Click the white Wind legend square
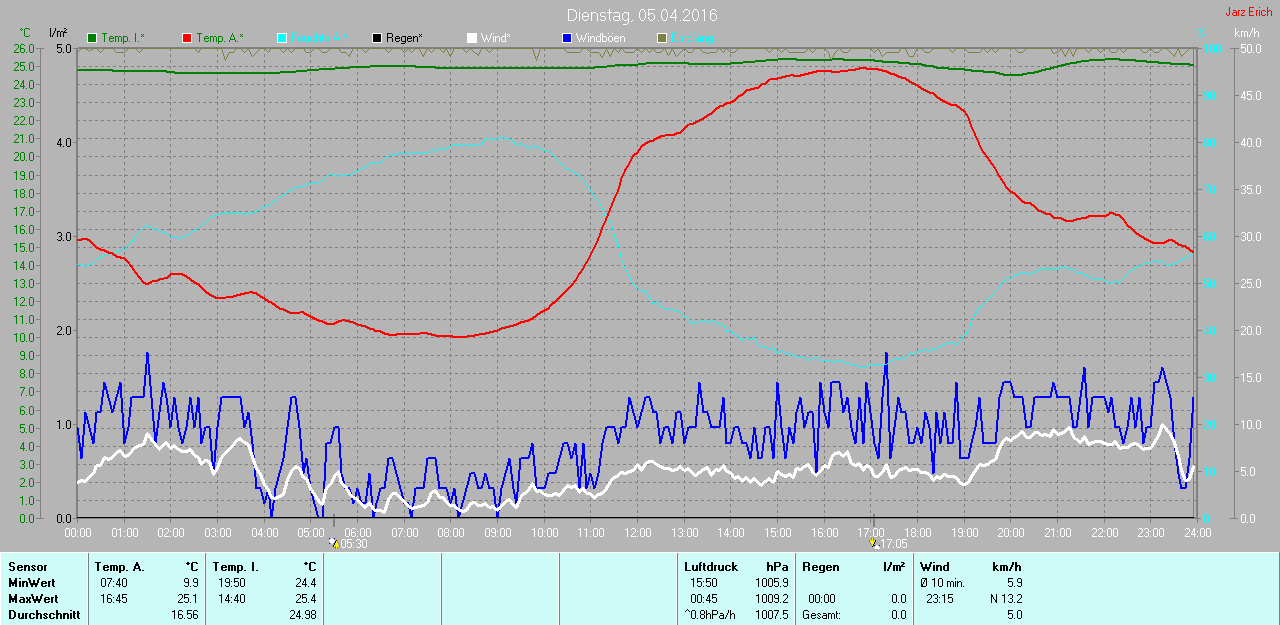This screenshot has width=1280, height=625. (472, 38)
